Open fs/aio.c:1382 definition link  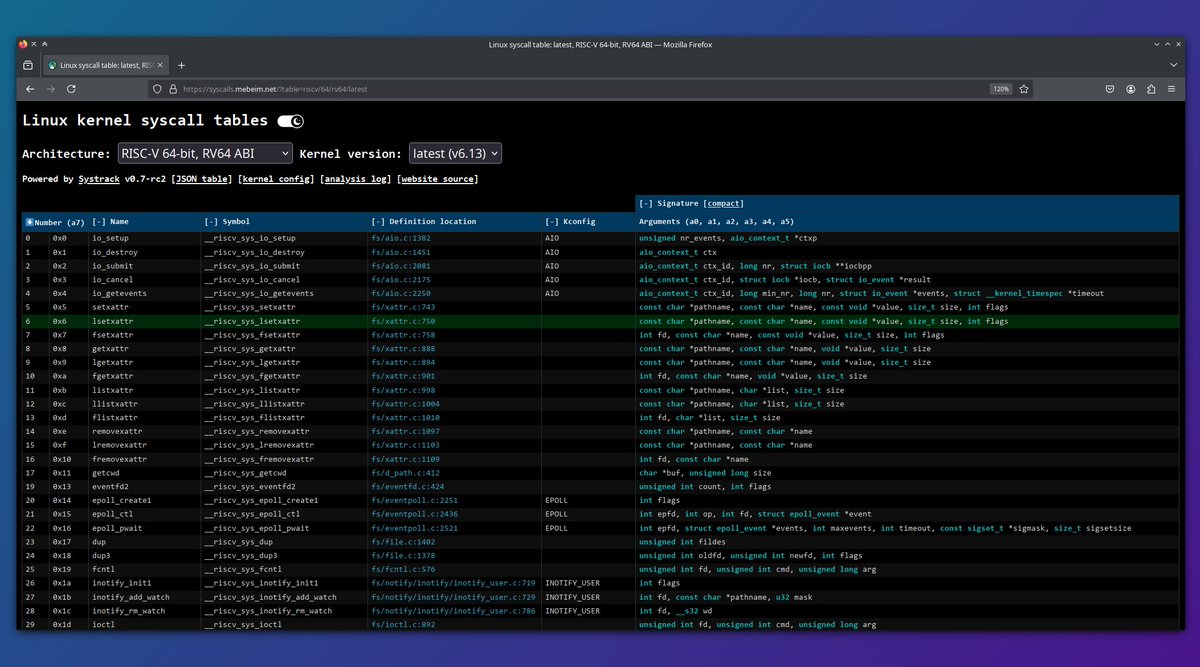(x=400, y=238)
